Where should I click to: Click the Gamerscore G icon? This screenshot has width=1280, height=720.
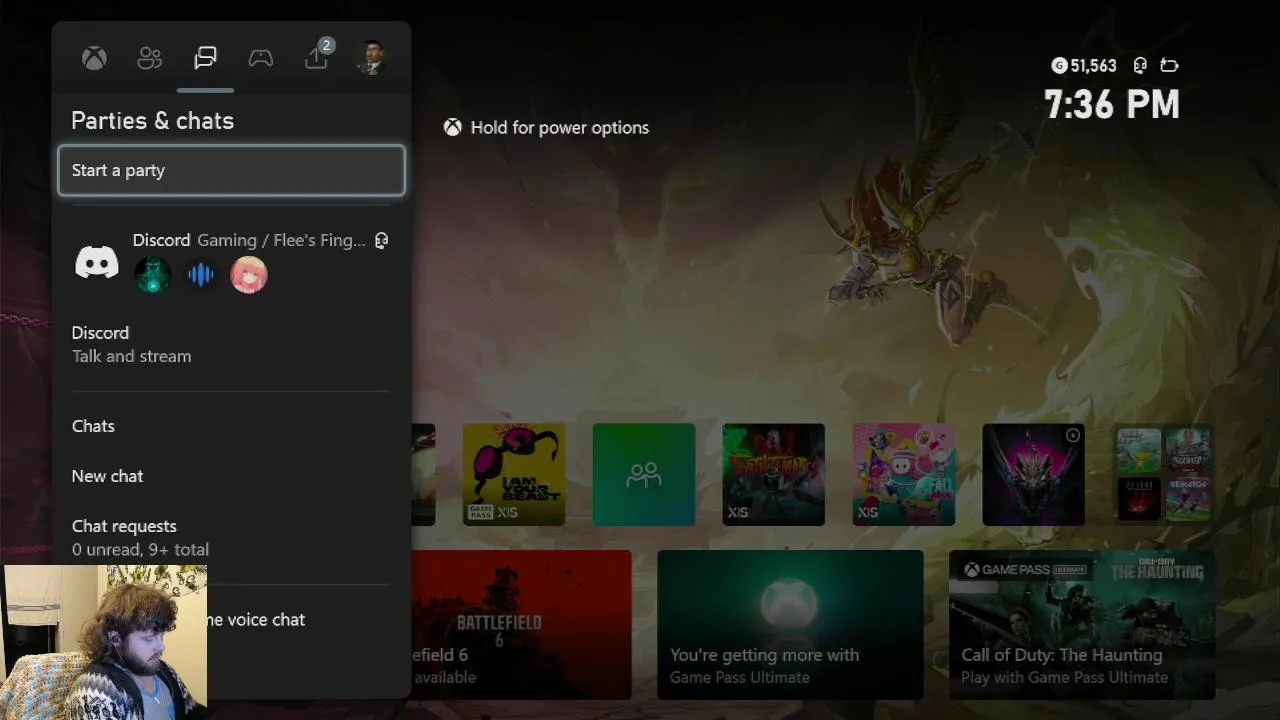coord(1059,65)
